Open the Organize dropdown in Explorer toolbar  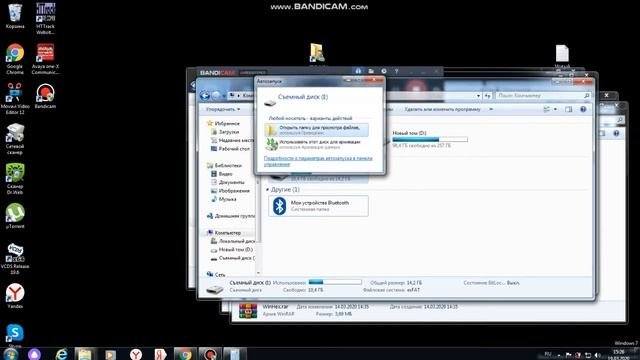[x=222, y=109]
